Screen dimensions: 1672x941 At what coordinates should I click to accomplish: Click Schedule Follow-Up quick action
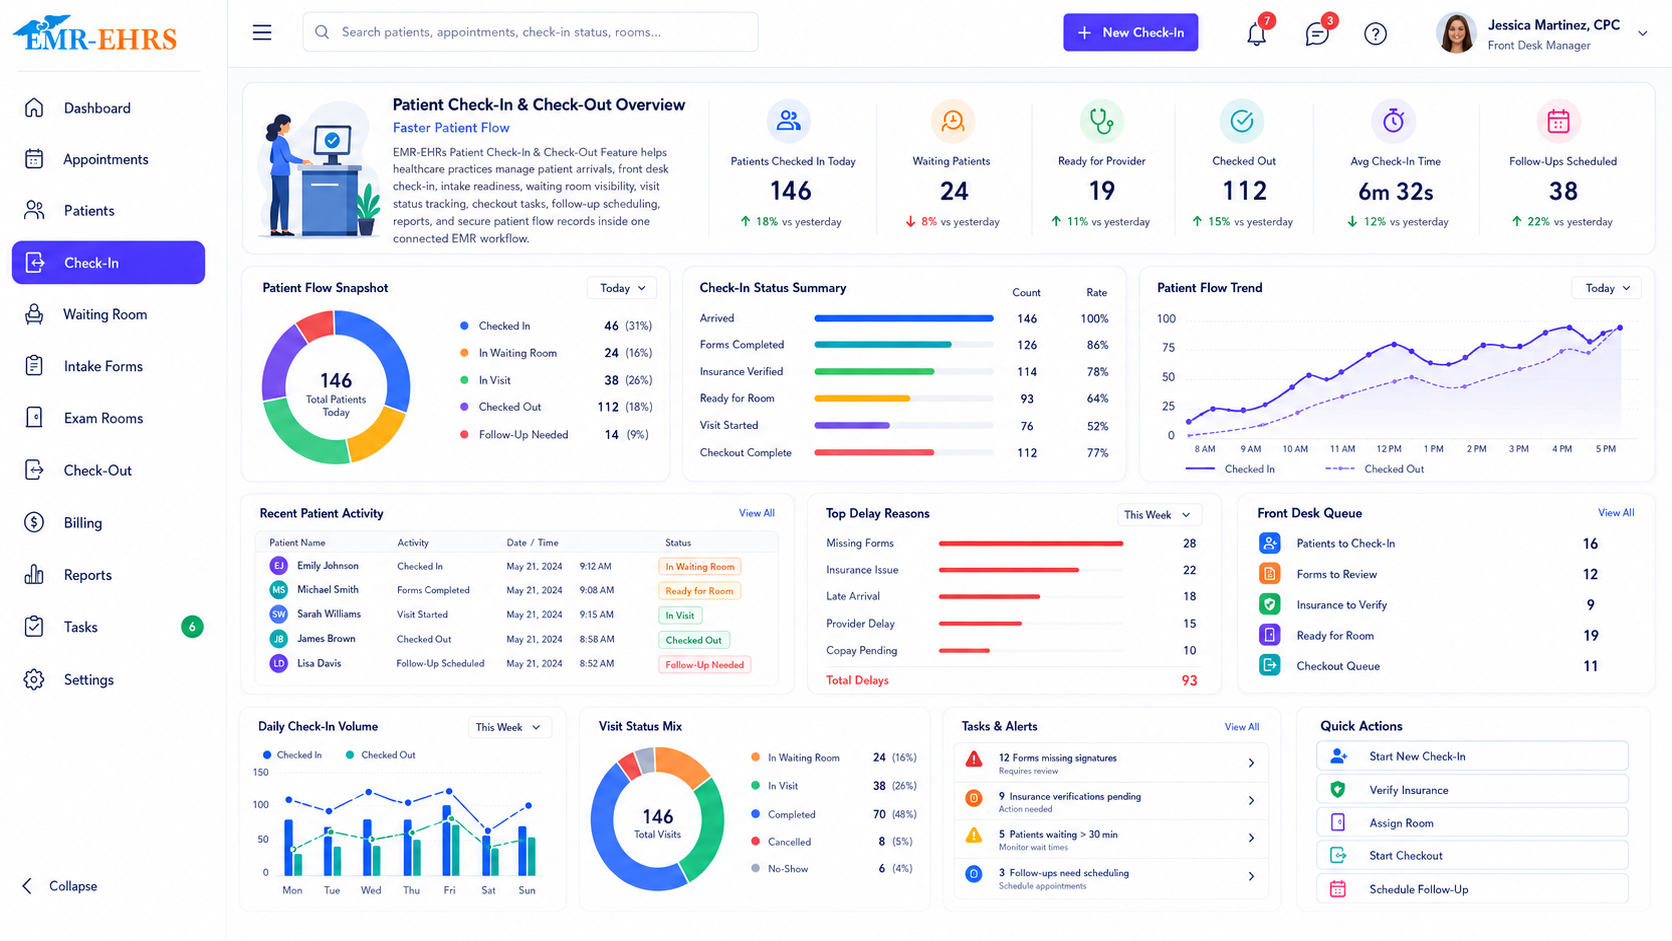coord(1472,889)
